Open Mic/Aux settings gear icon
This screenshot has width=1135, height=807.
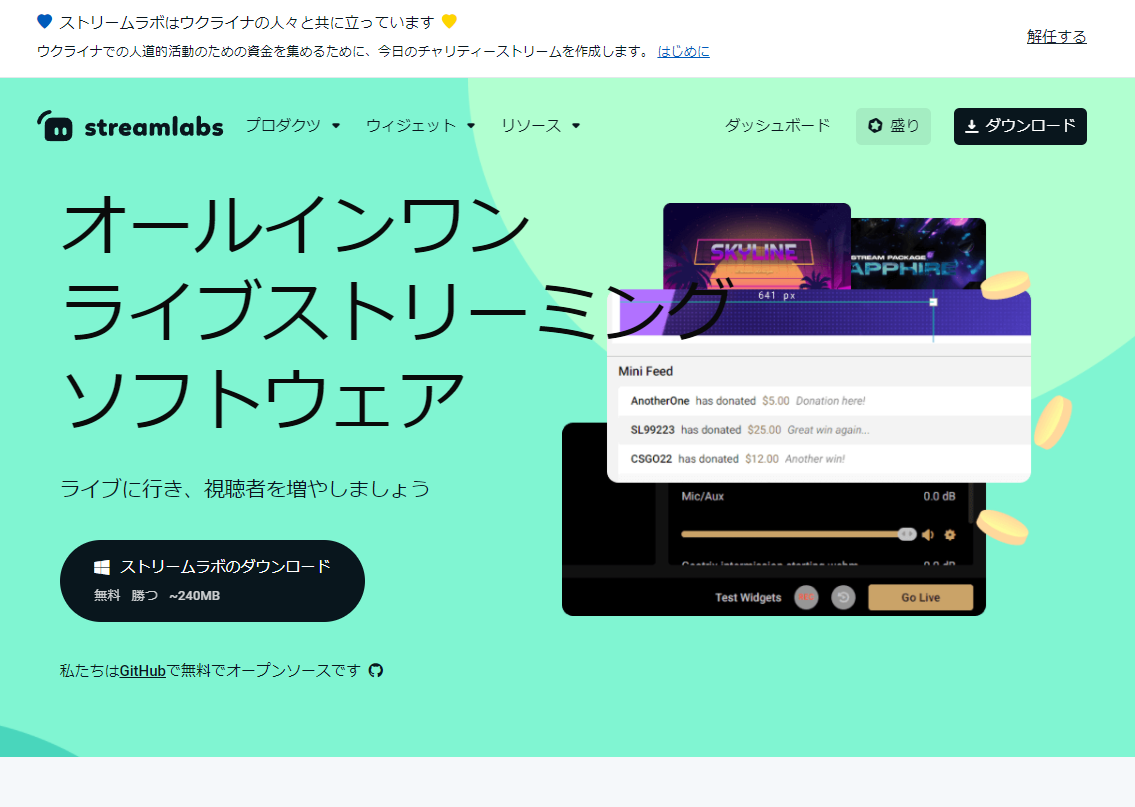[950, 535]
